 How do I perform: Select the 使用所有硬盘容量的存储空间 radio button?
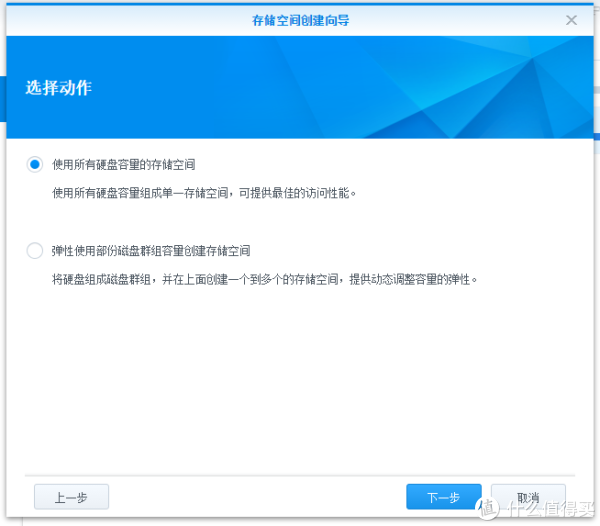[x=35, y=164]
